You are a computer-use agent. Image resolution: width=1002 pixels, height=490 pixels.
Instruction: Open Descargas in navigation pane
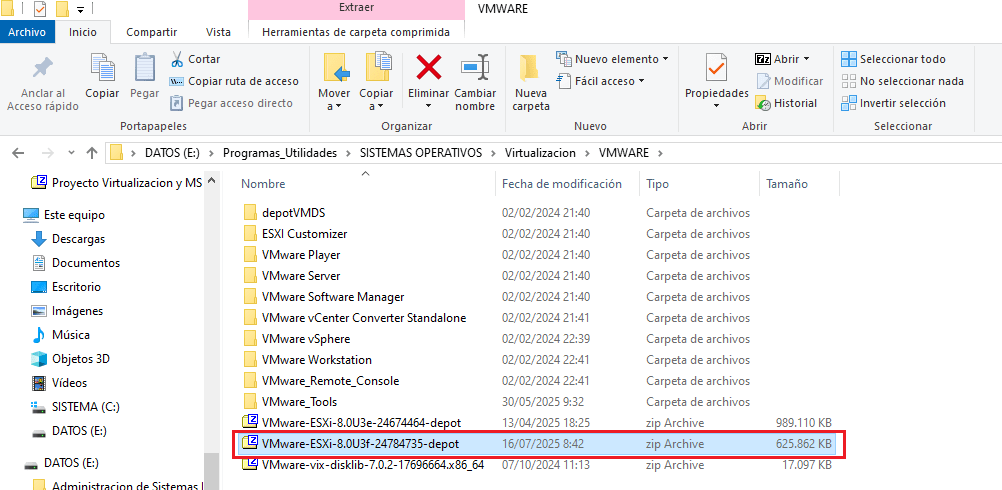[x=68, y=239]
